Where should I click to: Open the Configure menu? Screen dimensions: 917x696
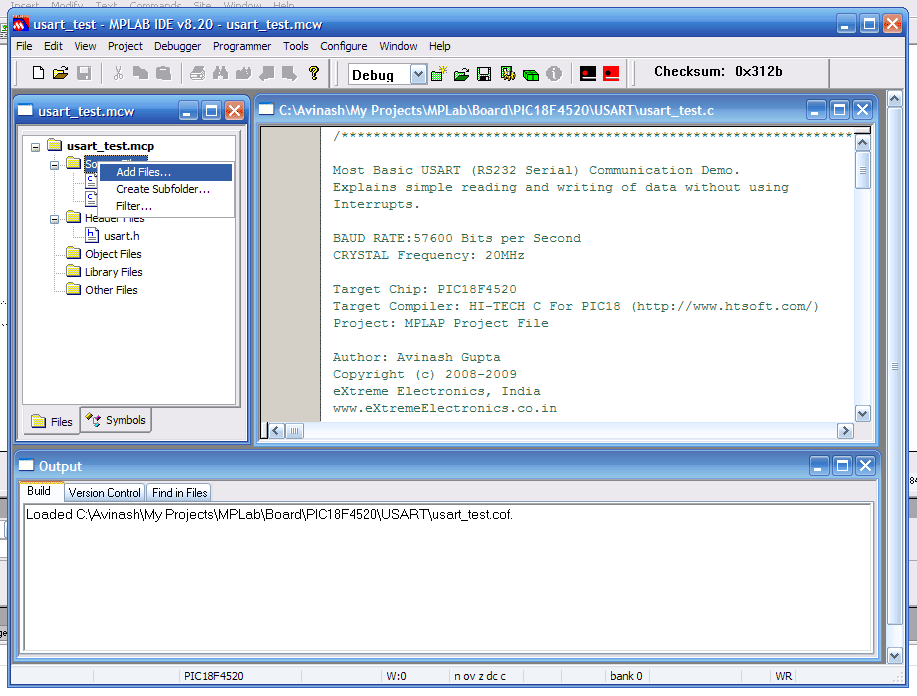tap(343, 46)
